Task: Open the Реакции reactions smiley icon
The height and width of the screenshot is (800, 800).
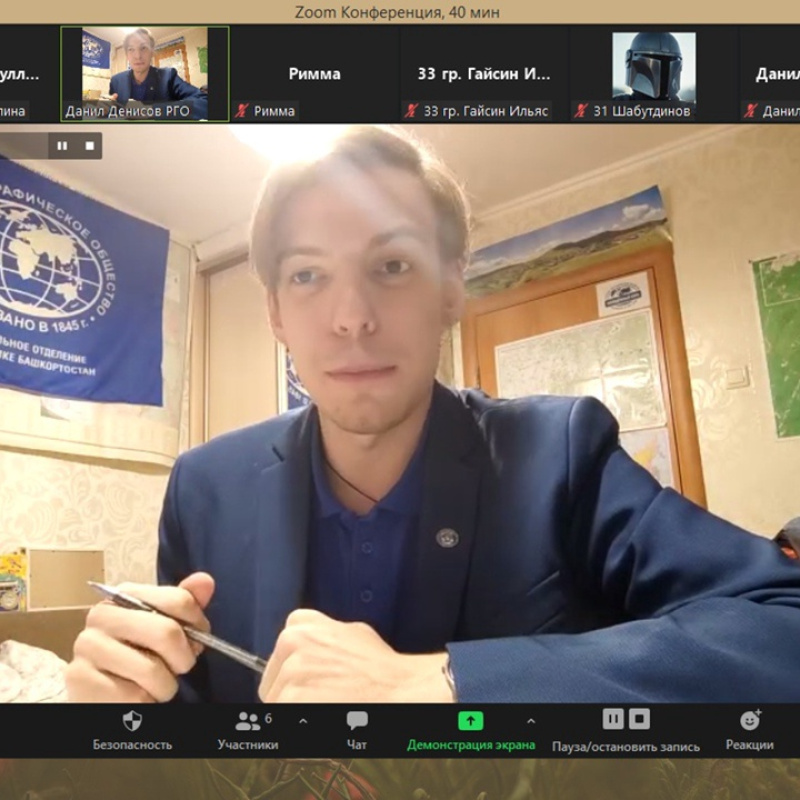Action: pos(750,721)
